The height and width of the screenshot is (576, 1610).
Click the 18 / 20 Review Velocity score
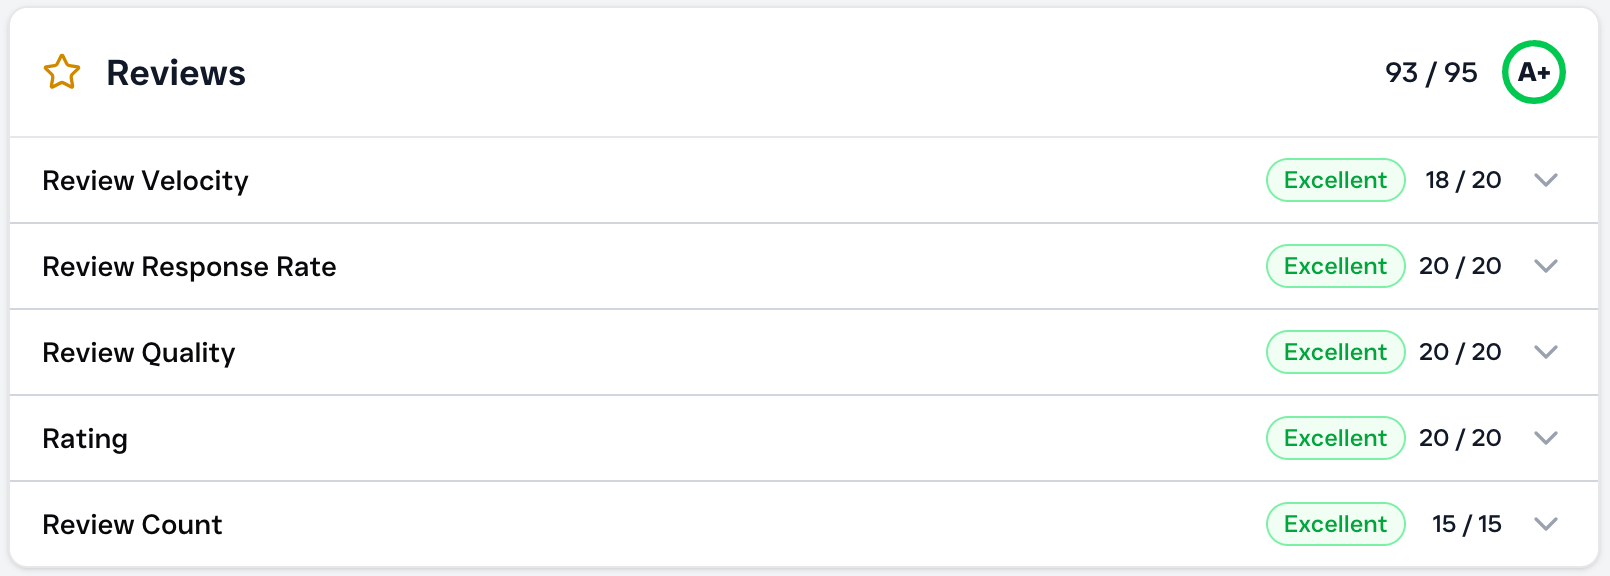(x=1463, y=180)
